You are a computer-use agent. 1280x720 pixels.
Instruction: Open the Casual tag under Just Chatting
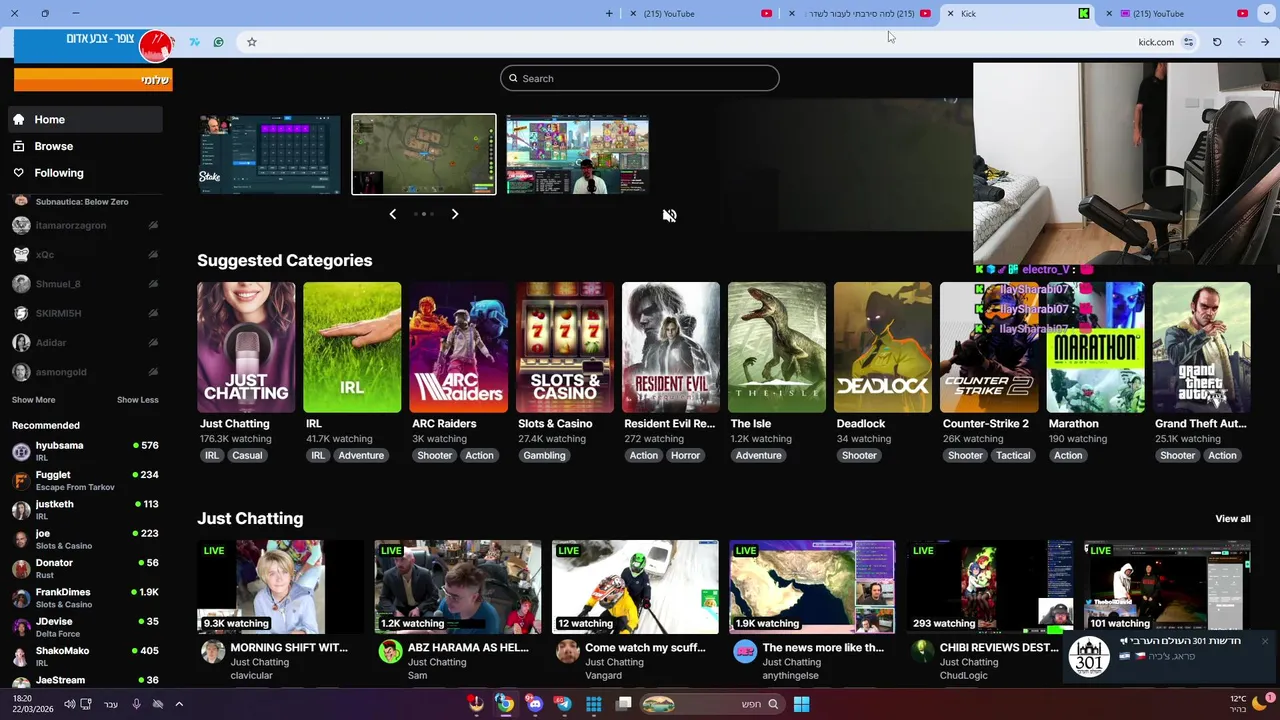tap(247, 455)
